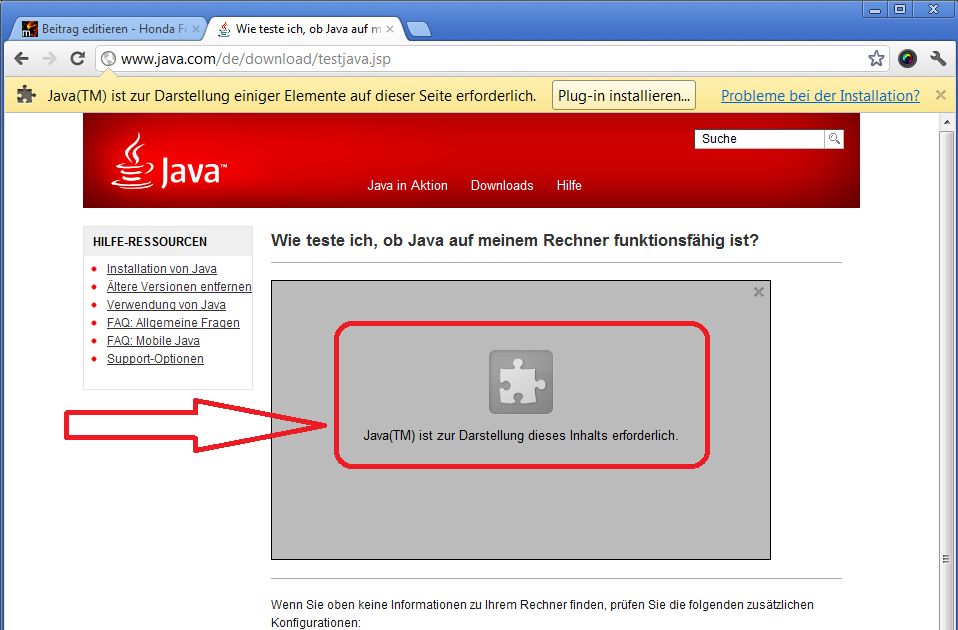Switch to Beitrag editieren - Honda tab
Screen dimensions: 958x630
110,29
